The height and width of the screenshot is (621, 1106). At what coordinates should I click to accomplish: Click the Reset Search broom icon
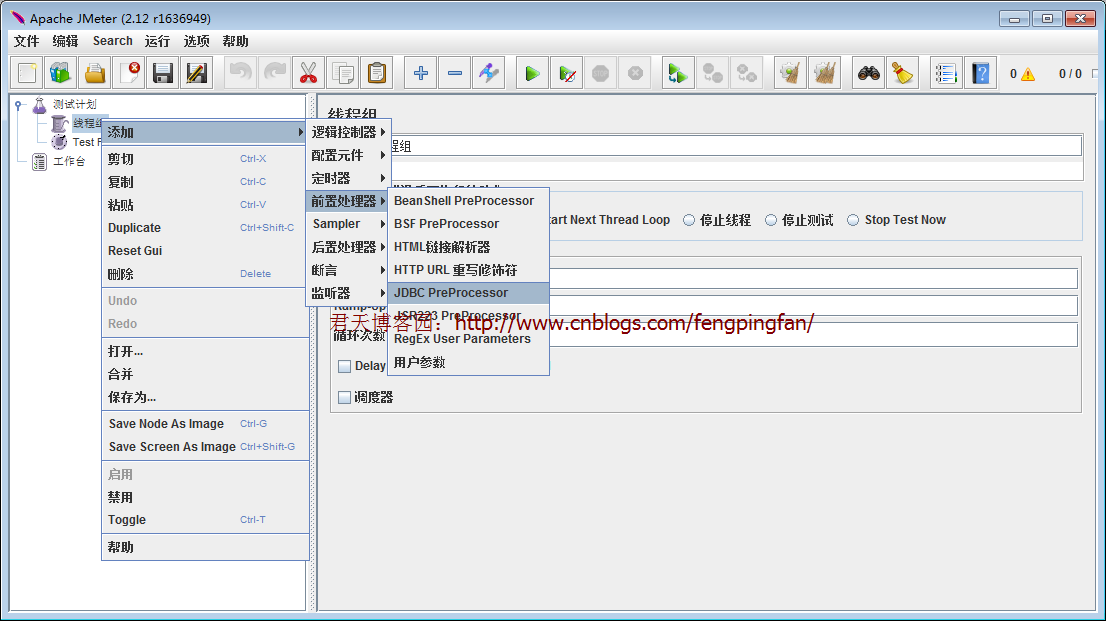(902, 73)
